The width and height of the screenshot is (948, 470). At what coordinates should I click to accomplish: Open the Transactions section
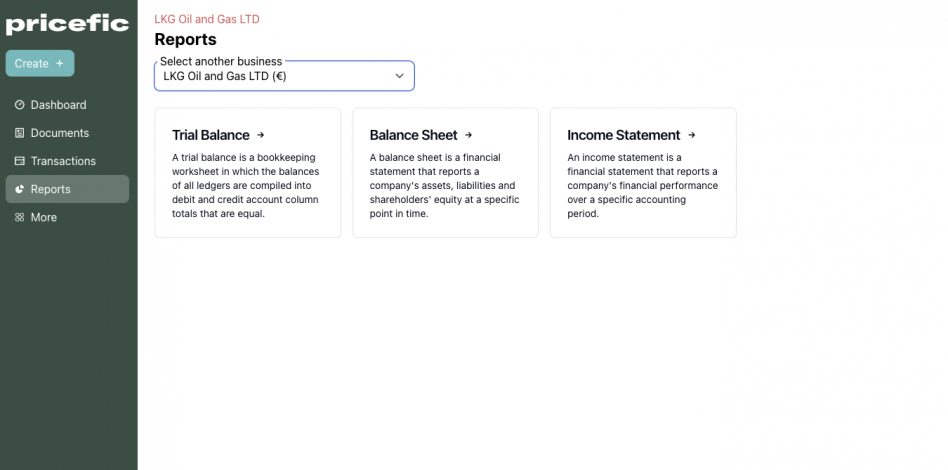tap(67, 161)
